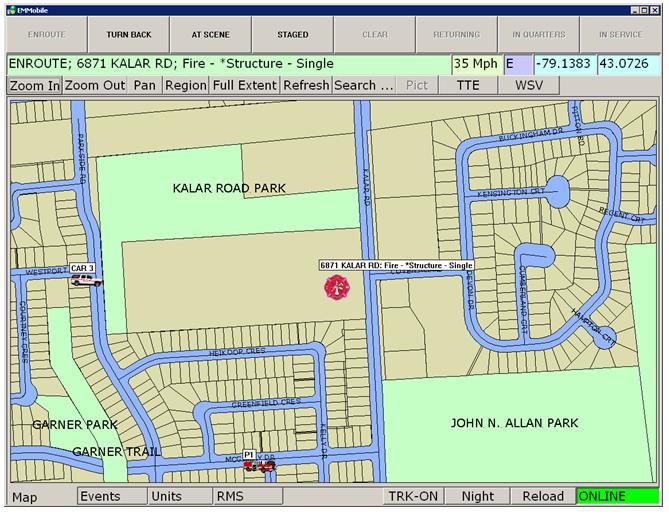Screen dimensions: 669x515
Task: Click the longitude field showing -79.1383
Action: (566, 63)
